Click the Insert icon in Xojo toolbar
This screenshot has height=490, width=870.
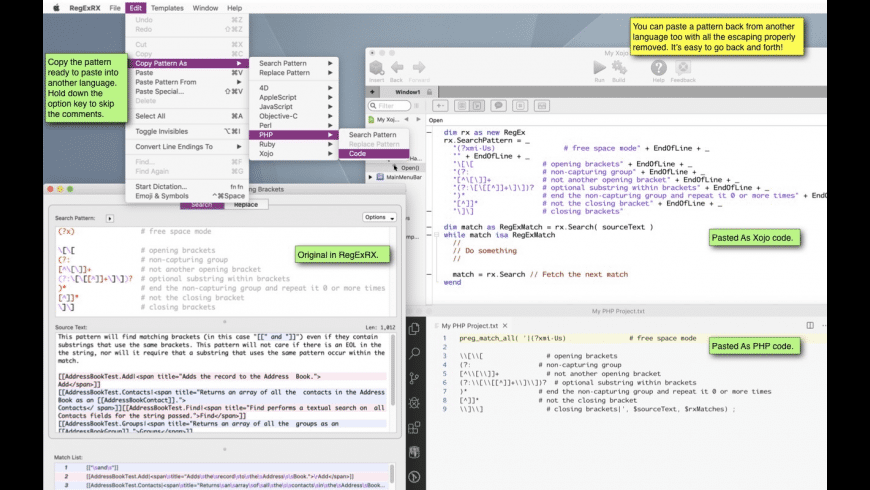click(376, 68)
